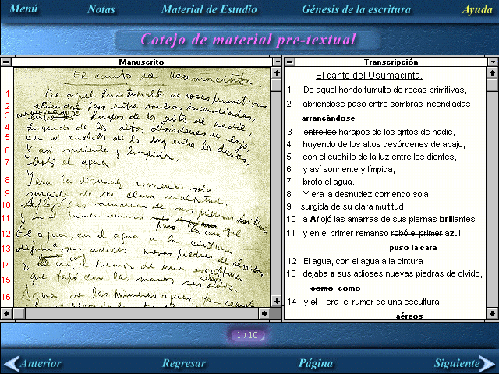Click Transcripción title bar down arrow

pyautogui.click(x=492, y=62)
